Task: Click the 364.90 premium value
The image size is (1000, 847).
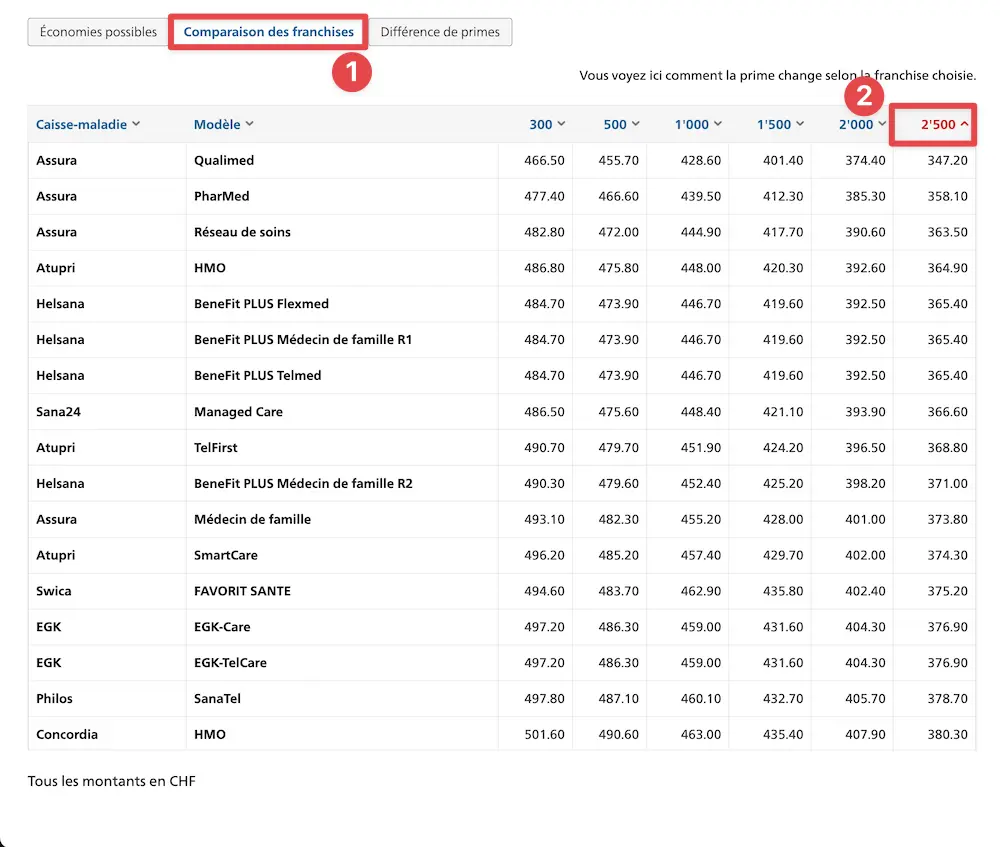Action: pos(948,268)
